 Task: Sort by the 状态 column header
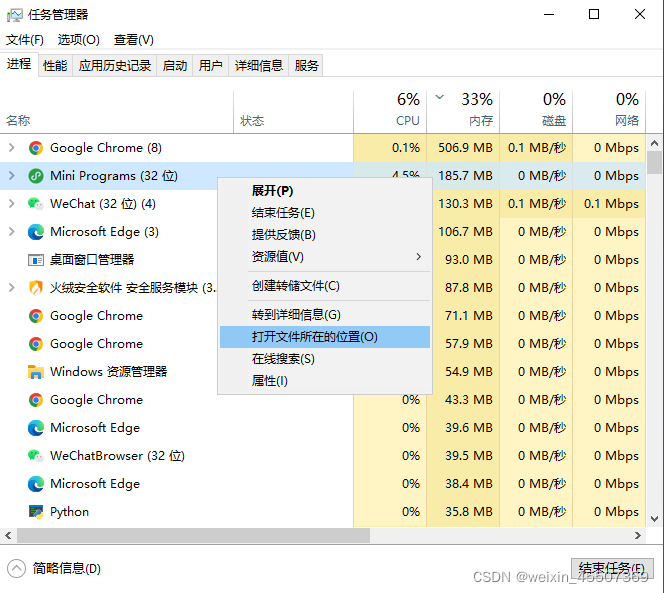coord(293,112)
